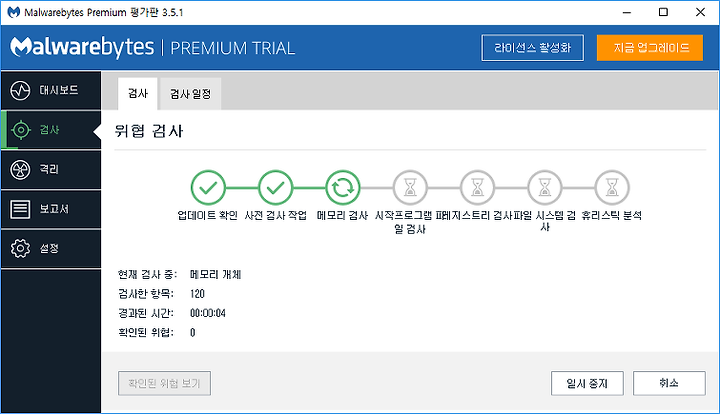Select the 검사 scan target icon

(20, 130)
